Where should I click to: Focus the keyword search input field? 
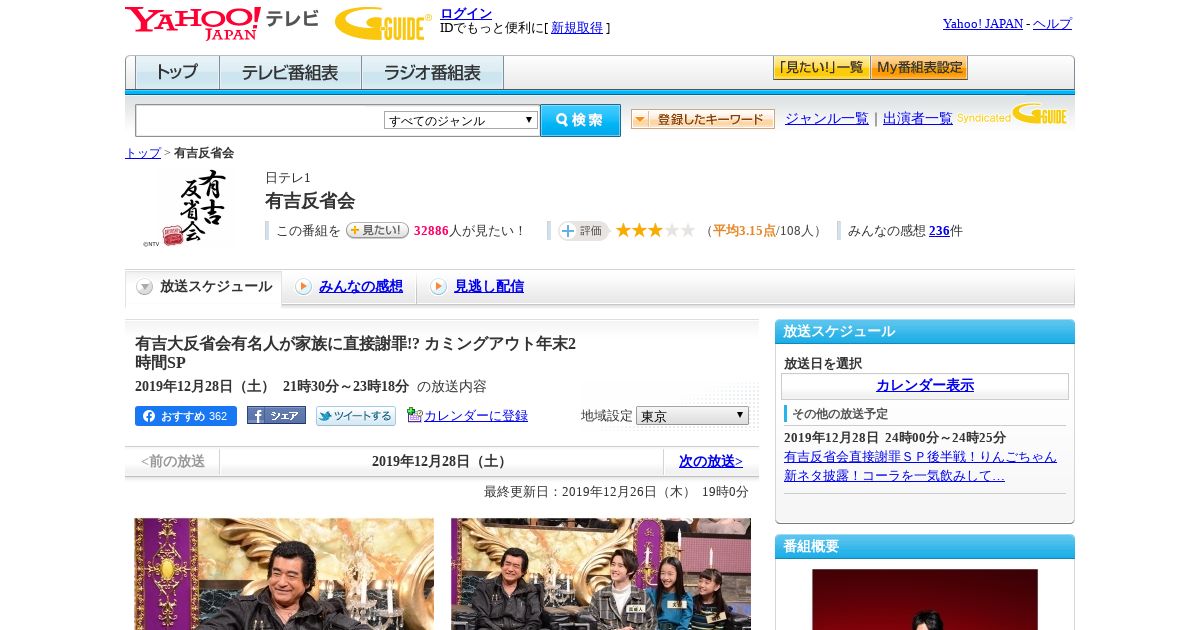tap(260, 120)
